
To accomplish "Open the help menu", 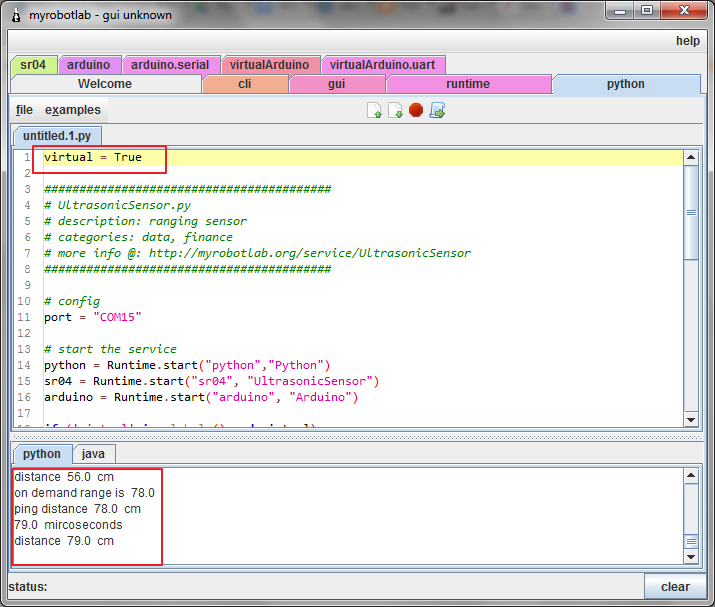I will click(688, 41).
